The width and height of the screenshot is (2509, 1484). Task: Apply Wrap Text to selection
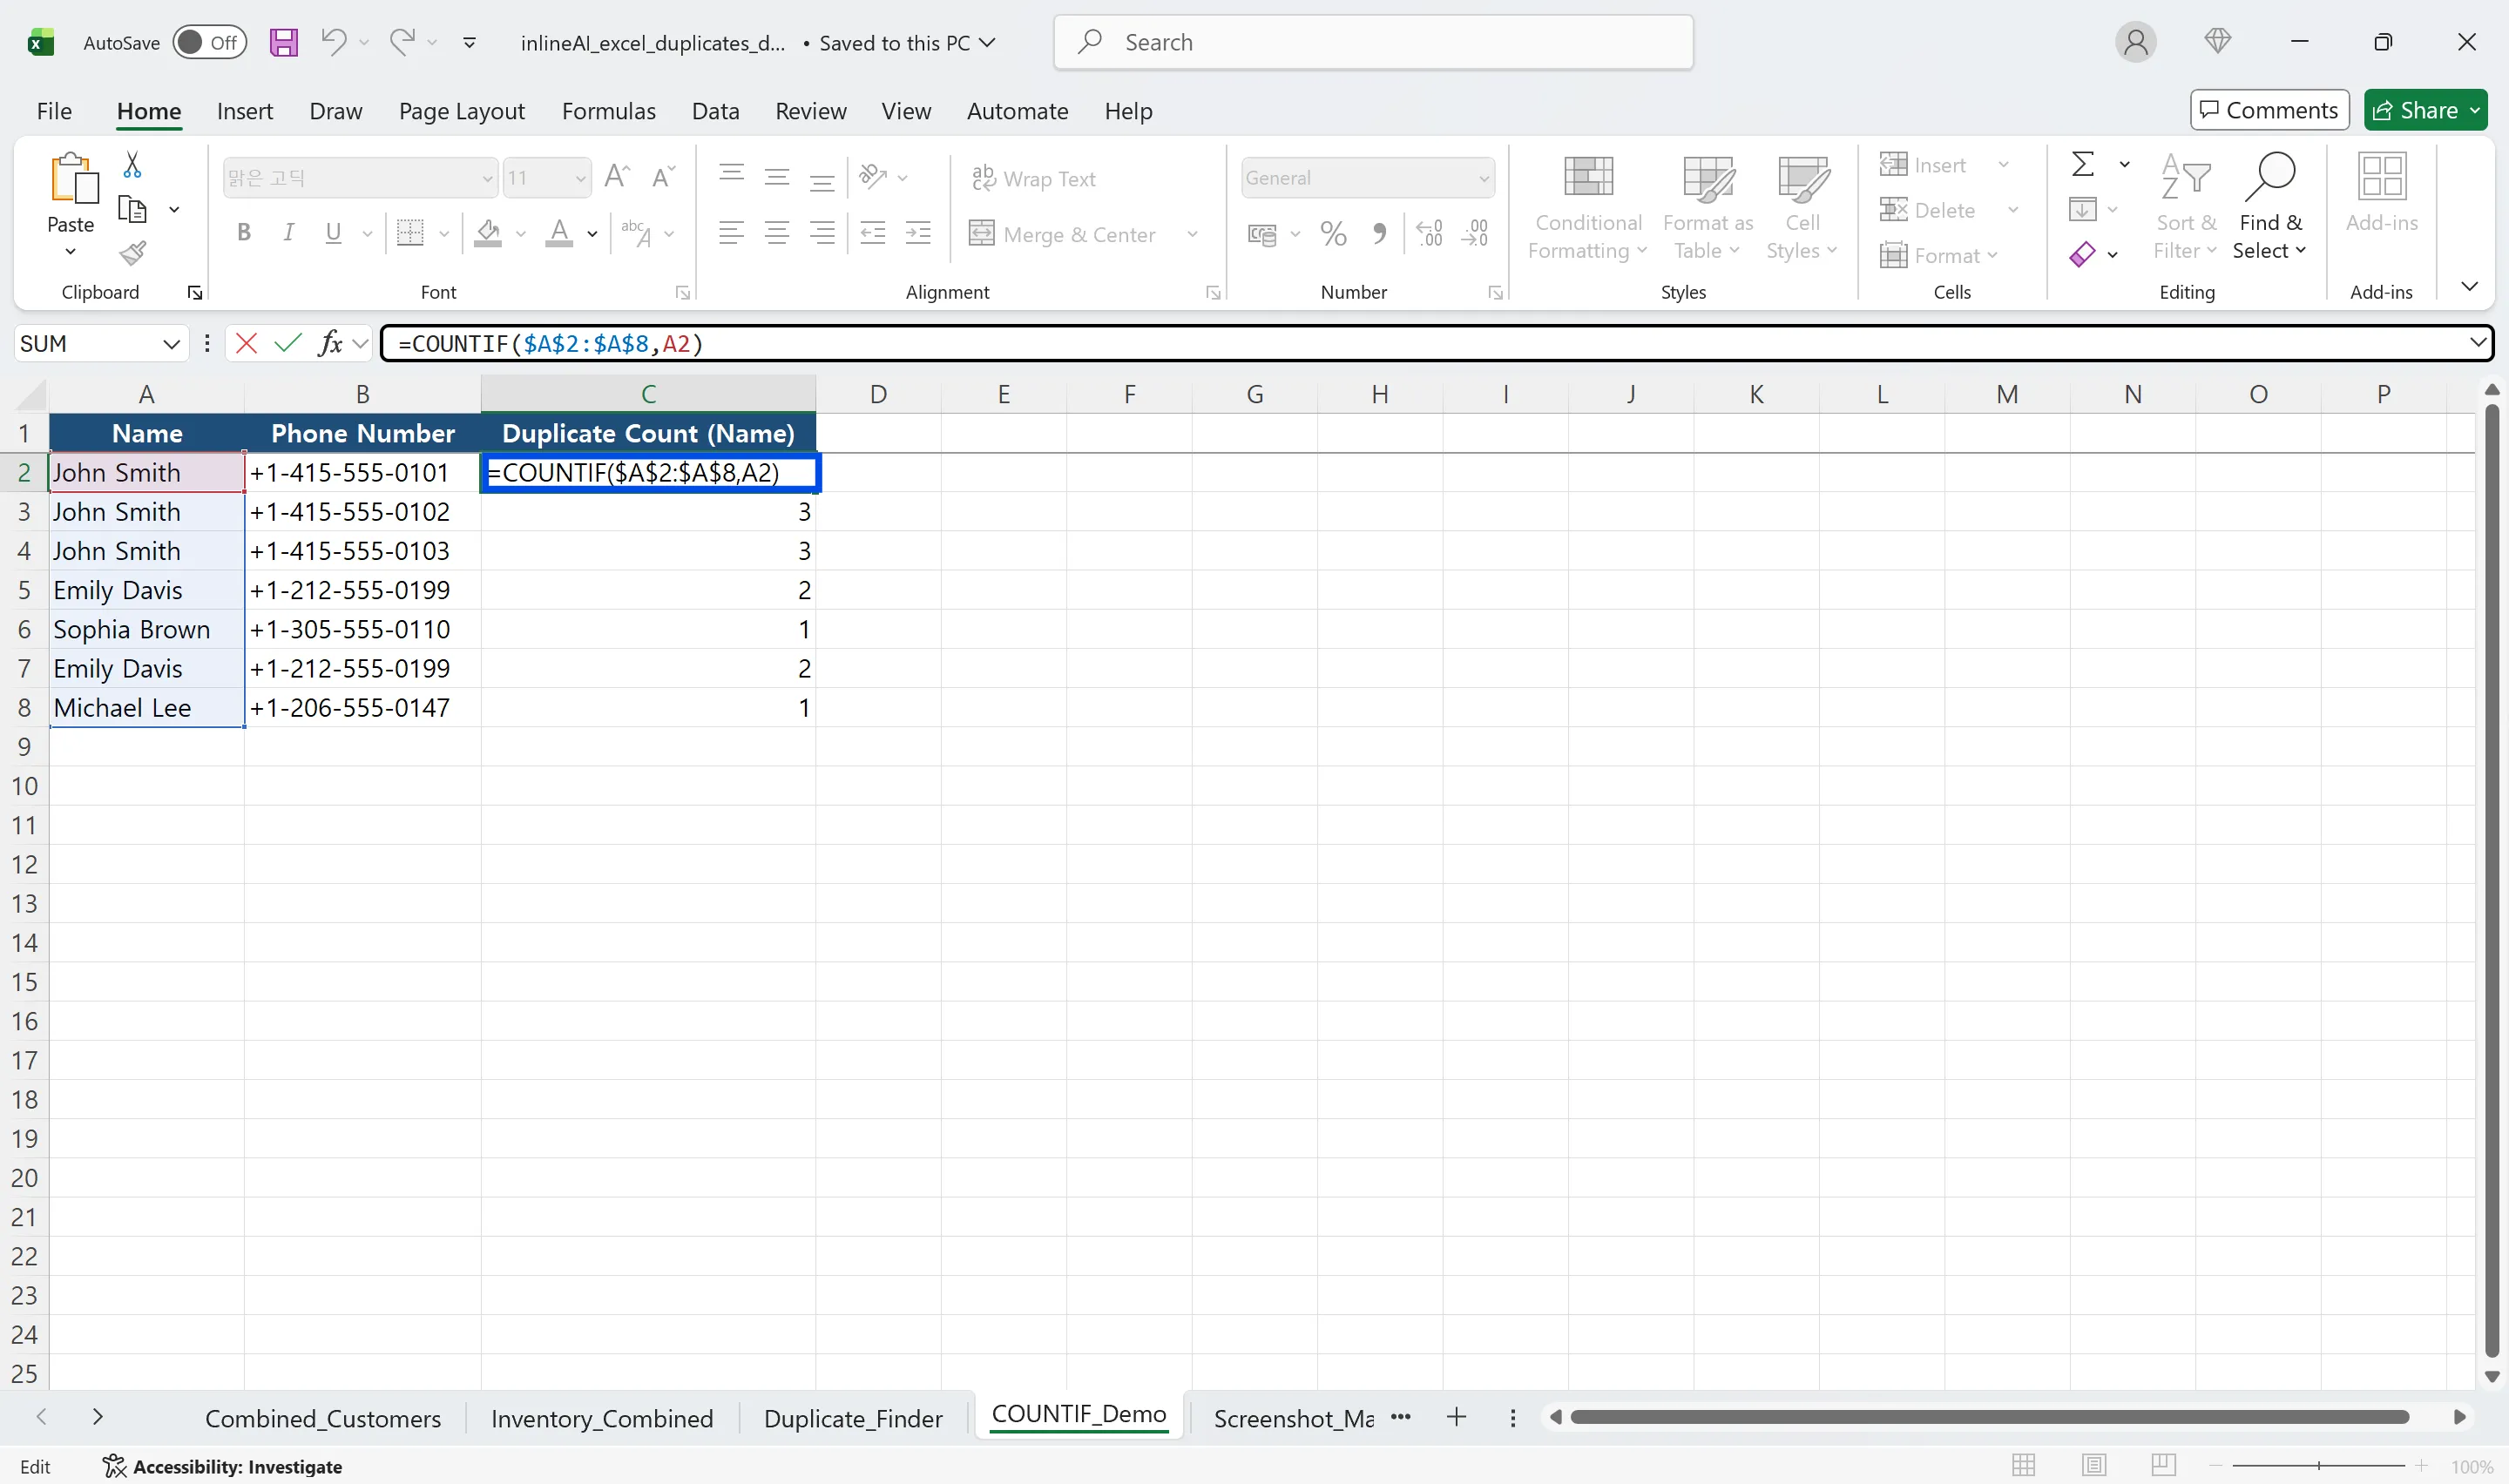pyautogui.click(x=1035, y=178)
